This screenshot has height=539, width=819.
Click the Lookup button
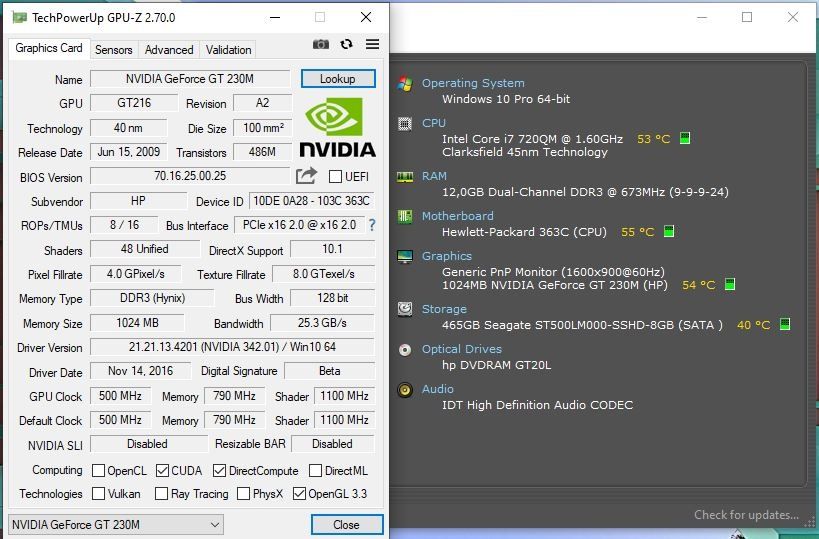tap(338, 79)
